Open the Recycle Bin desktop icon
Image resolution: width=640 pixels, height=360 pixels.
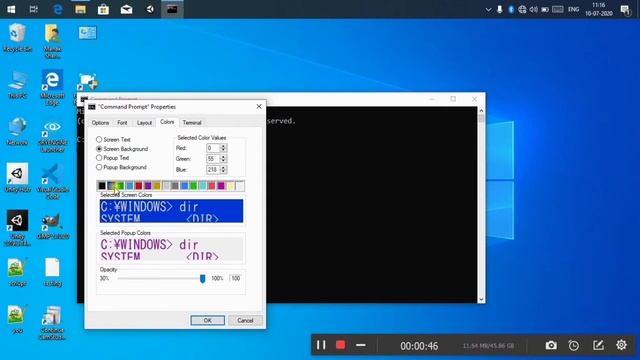coord(17,38)
